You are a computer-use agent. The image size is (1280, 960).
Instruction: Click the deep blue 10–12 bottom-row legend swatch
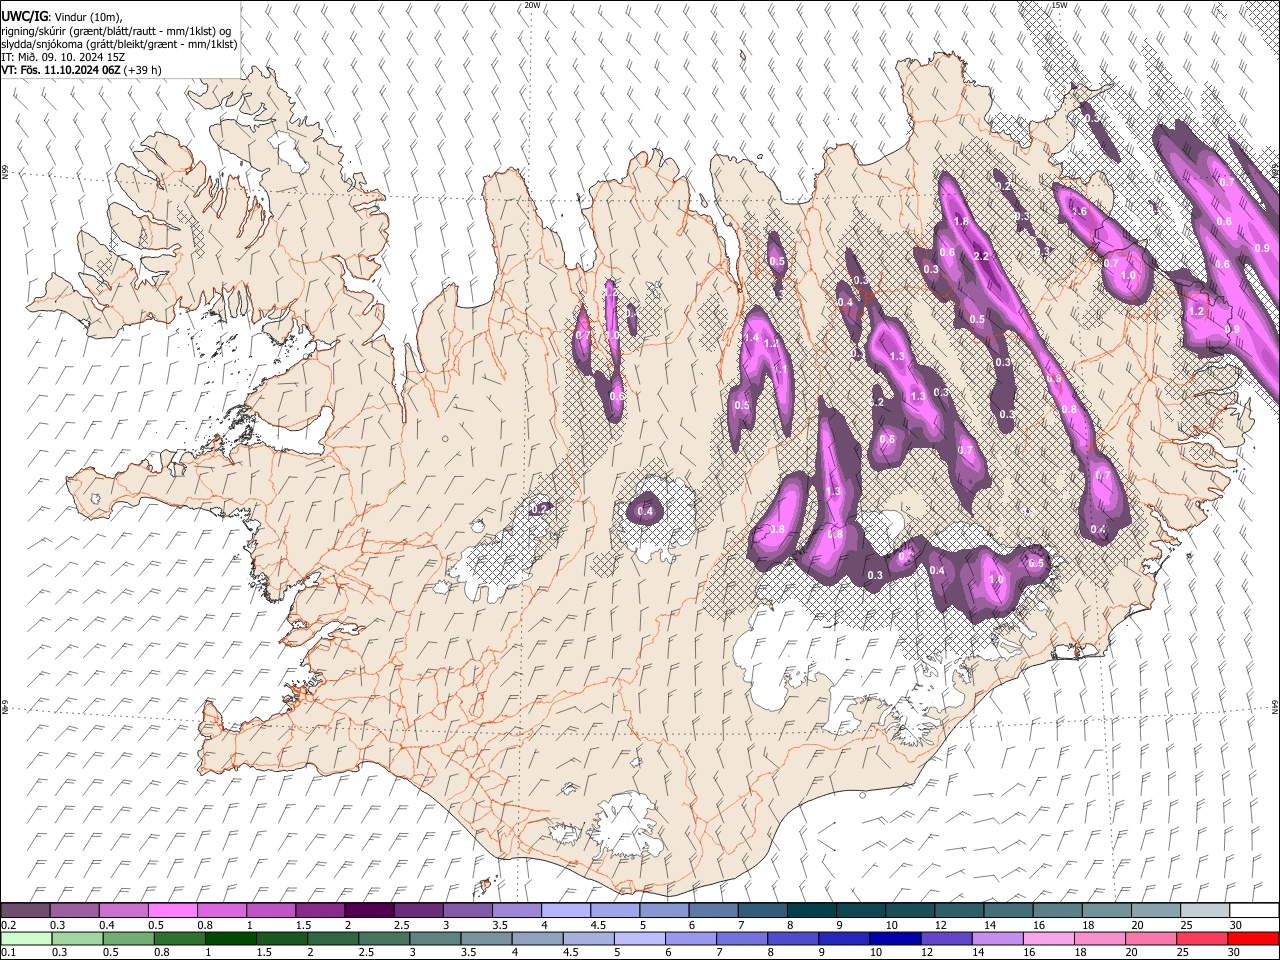pyautogui.click(x=895, y=938)
